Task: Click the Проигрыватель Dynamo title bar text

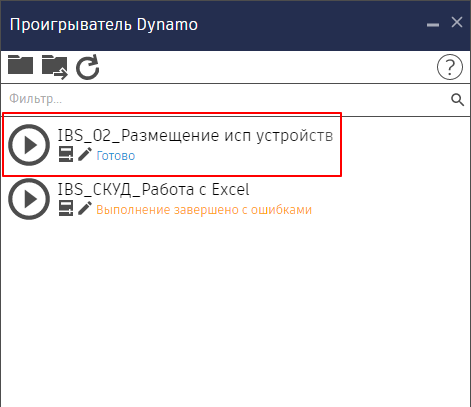Action: coord(104,25)
